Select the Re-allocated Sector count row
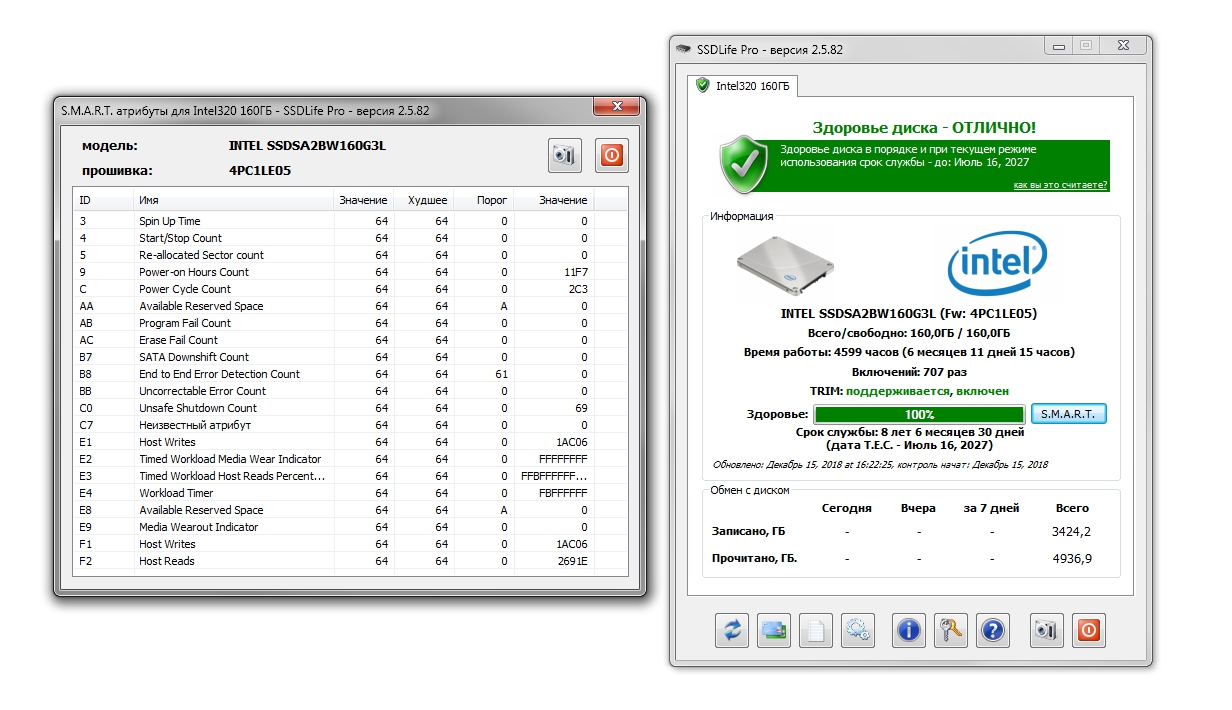This screenshot has height=710, width=1232. [351, 255]
